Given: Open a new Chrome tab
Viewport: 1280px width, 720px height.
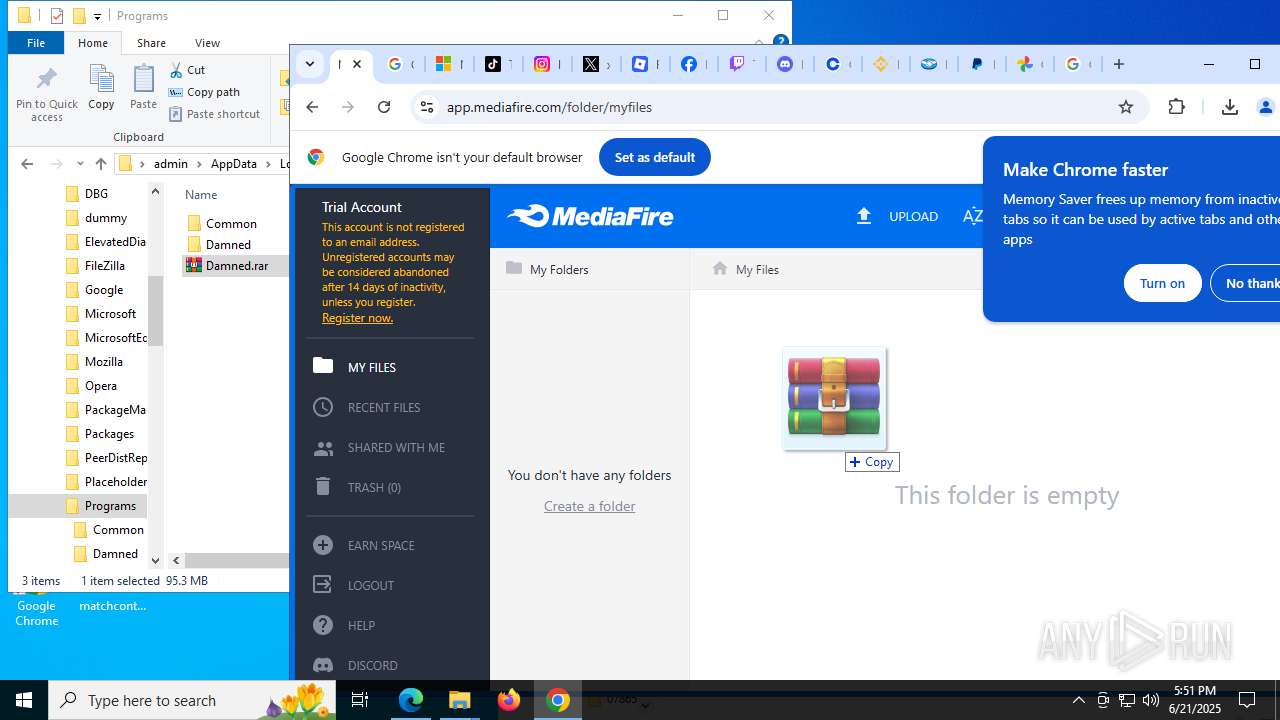Looking at the screenshot, I should [1119, 64].
